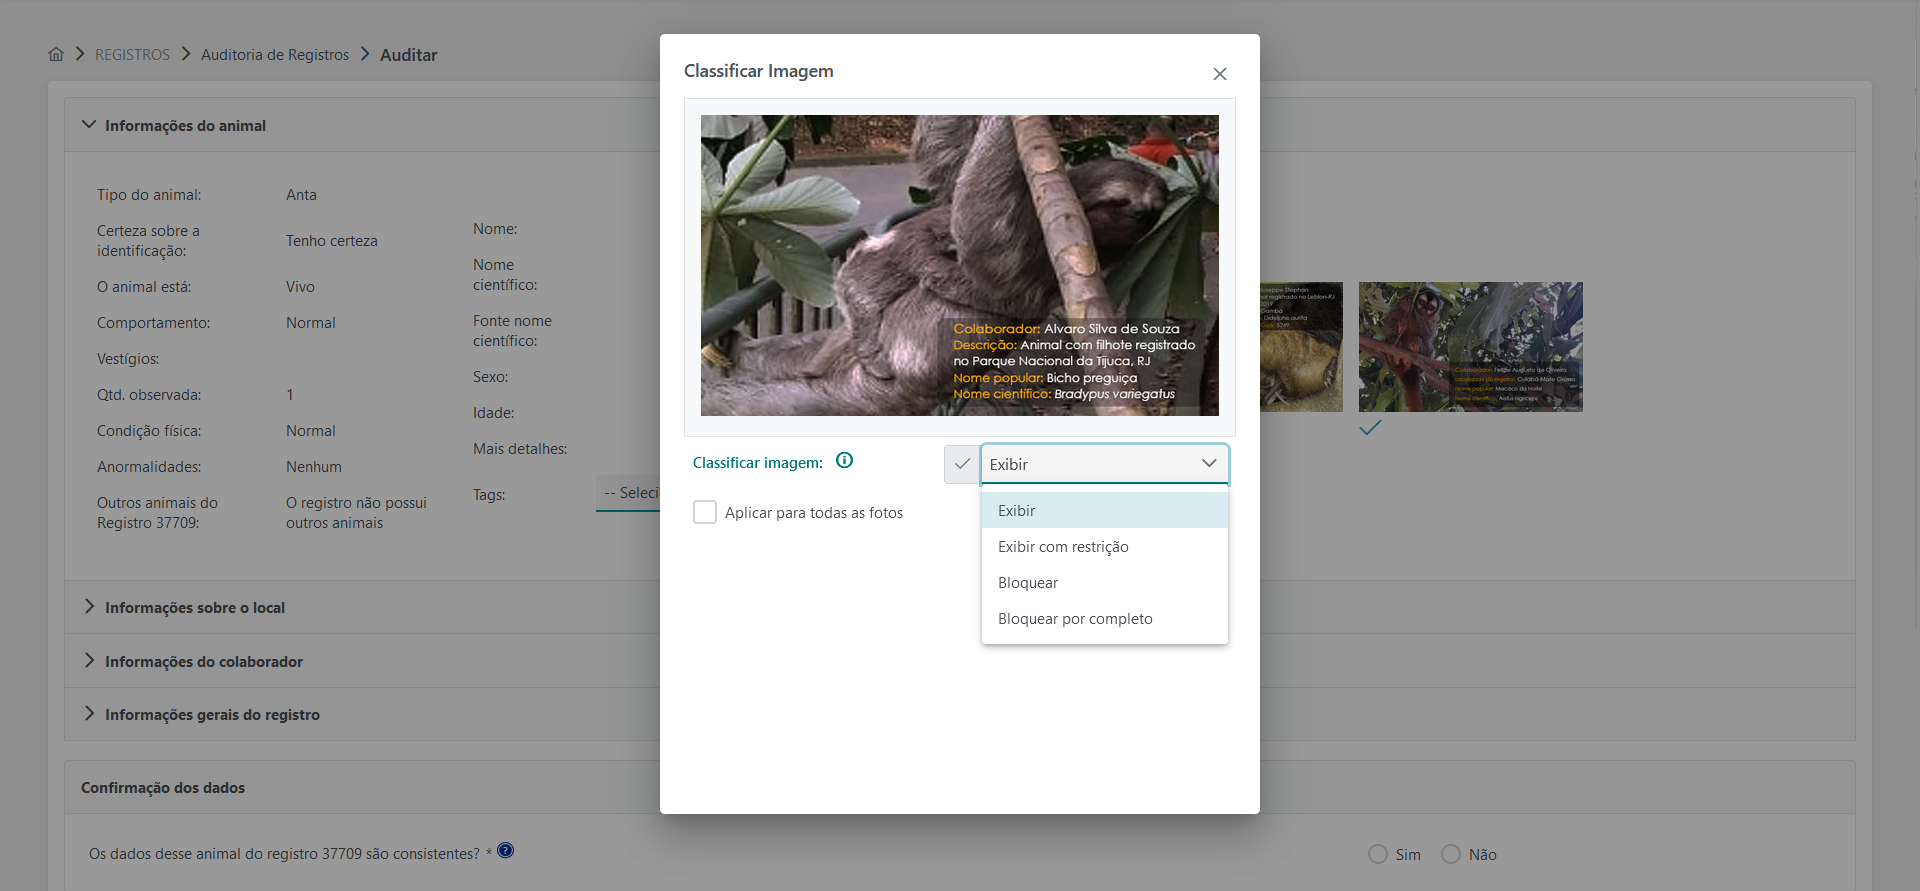
Task: Open the REGISTROS breadcrumb link
Action: pyautogui.click(x=132, y=55)
